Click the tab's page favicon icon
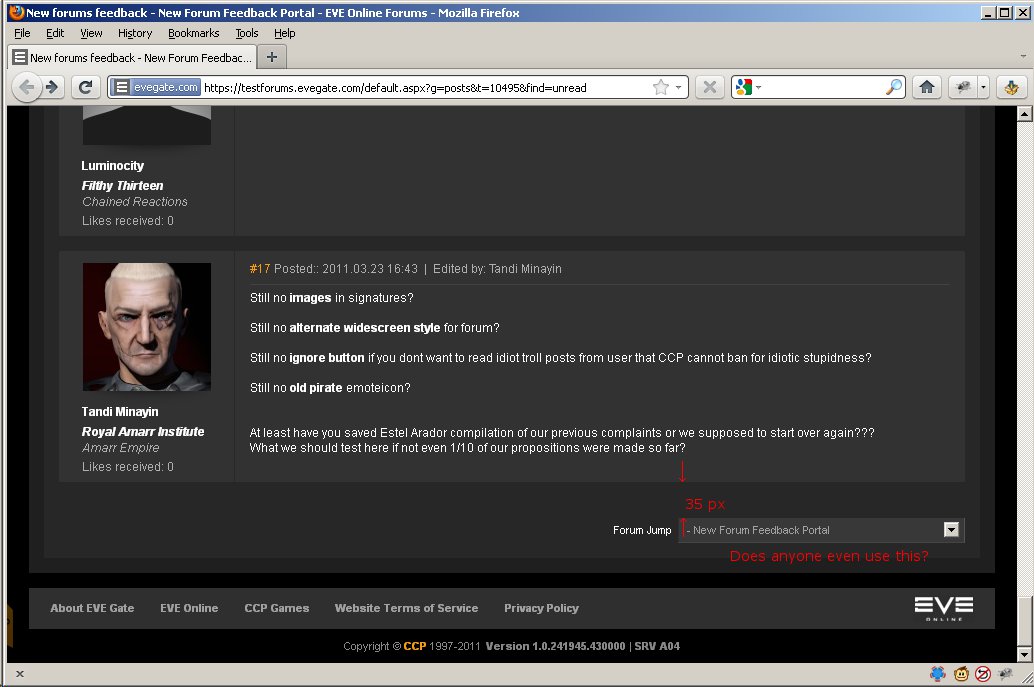 (20, 57)
